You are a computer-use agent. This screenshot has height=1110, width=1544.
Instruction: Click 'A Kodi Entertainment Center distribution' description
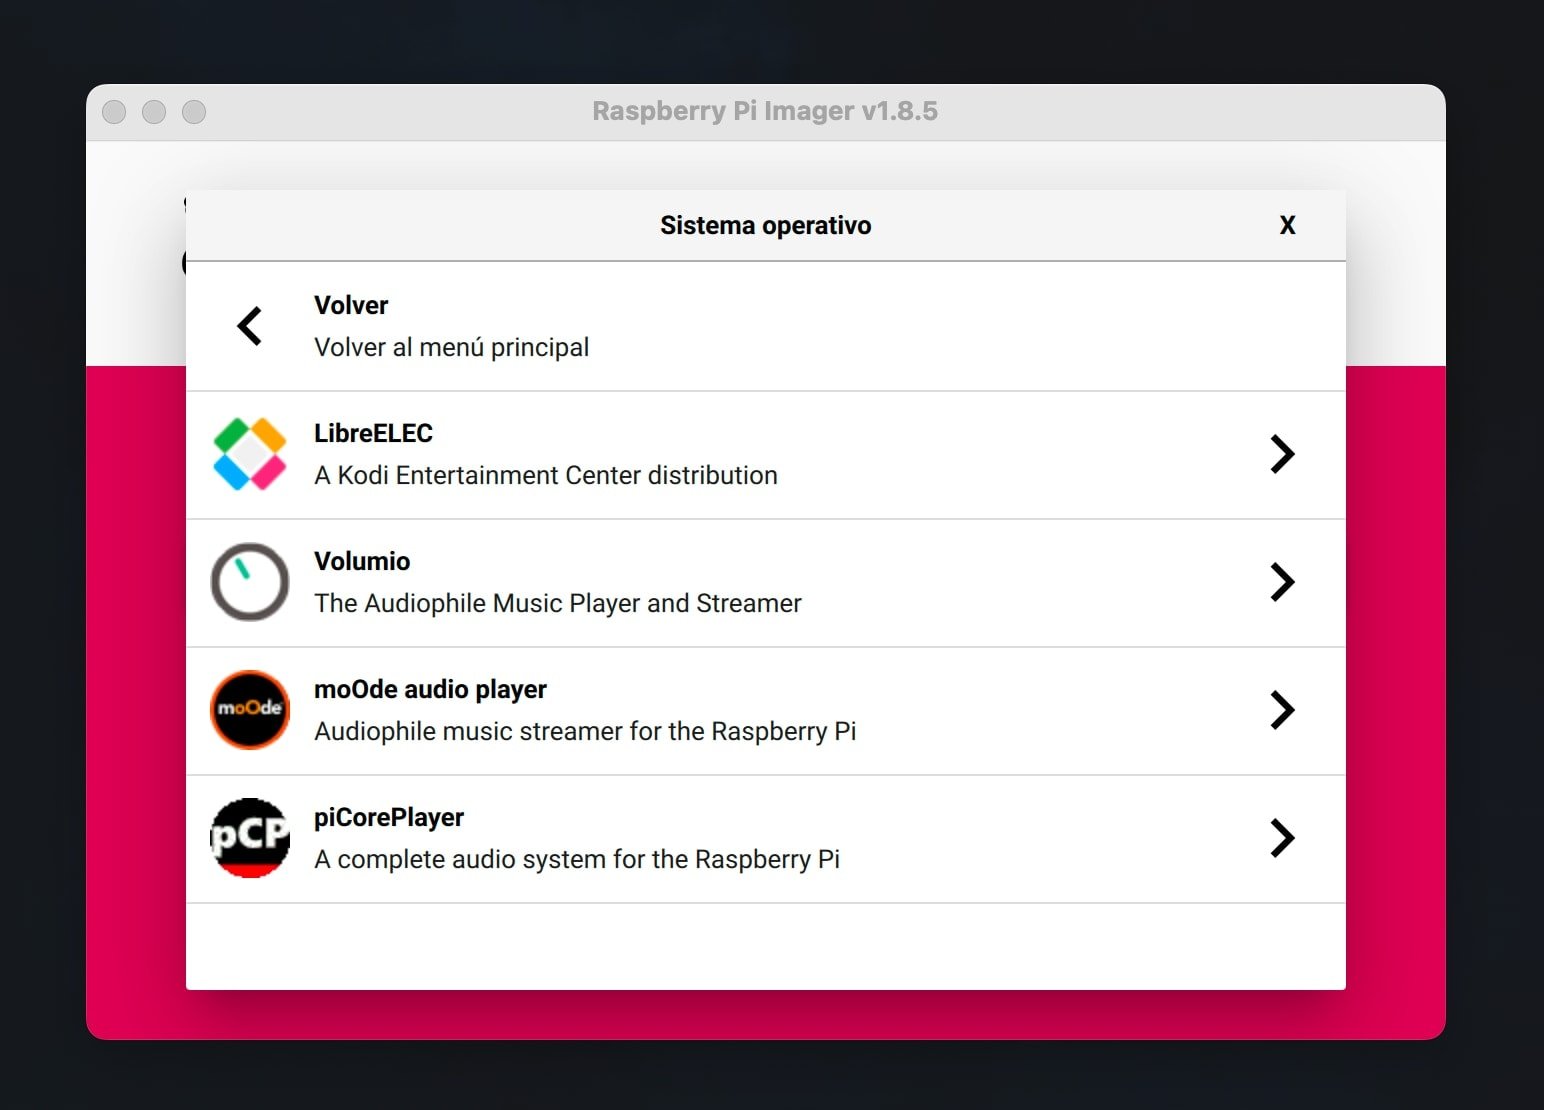click(546, 475)
